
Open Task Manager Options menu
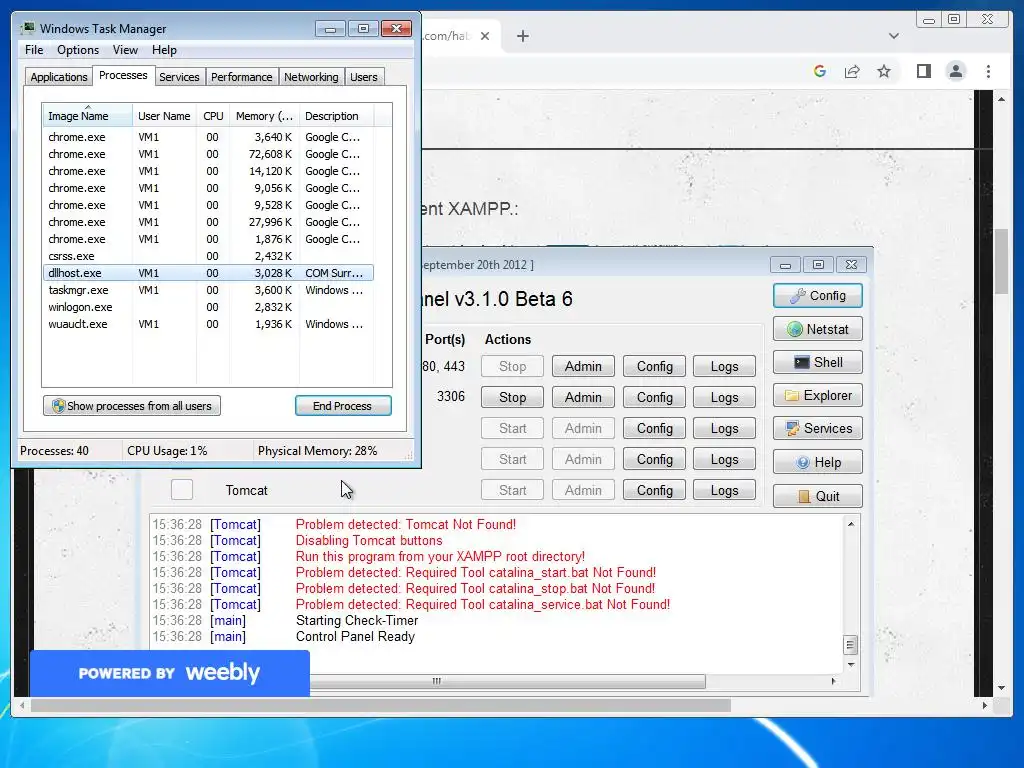pyautogui.click(x=78, y=50)
